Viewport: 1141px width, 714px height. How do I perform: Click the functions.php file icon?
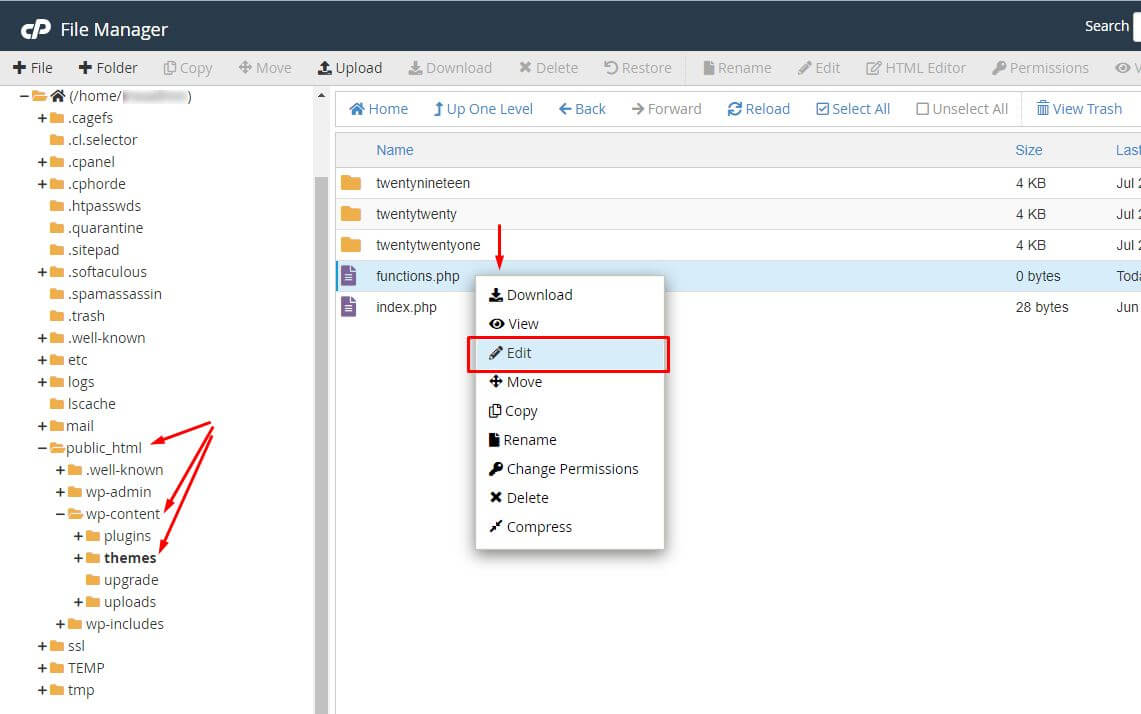point(349,276)
